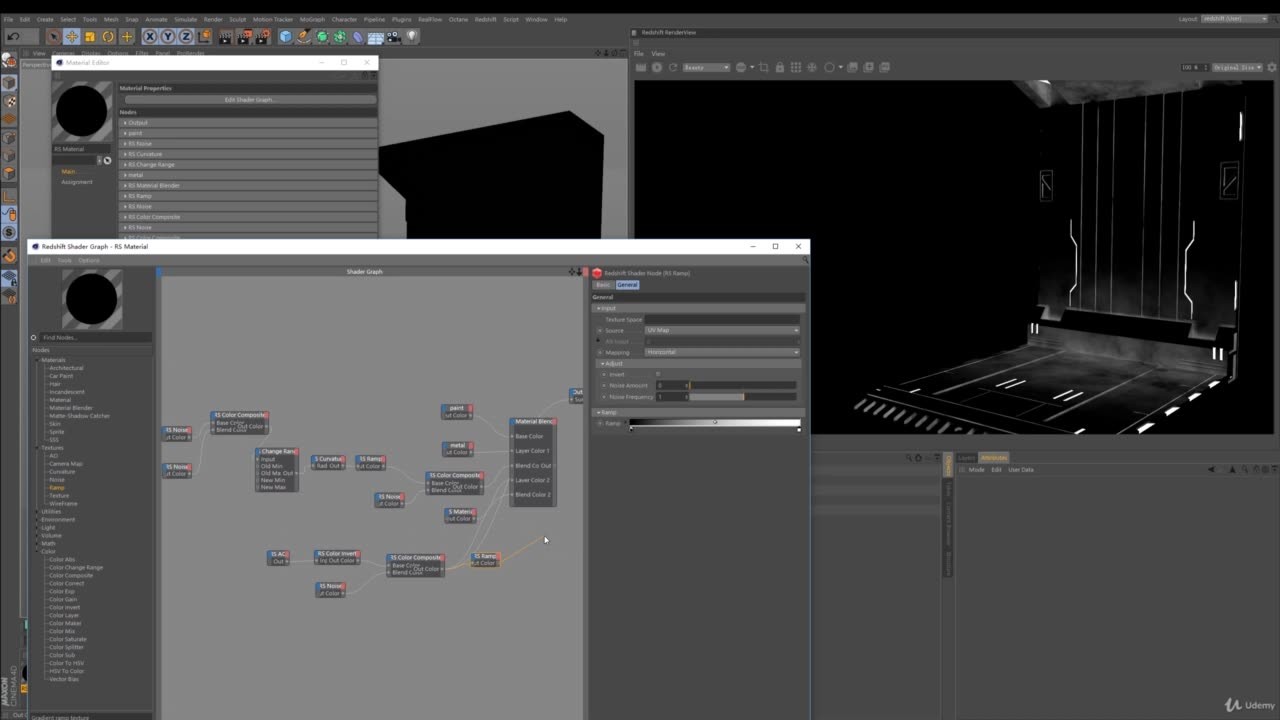Click the lock icon in RenderView toolbar
Image resolution: width=1280 pixels, height=720 pixels.
(x=780, y=67)
